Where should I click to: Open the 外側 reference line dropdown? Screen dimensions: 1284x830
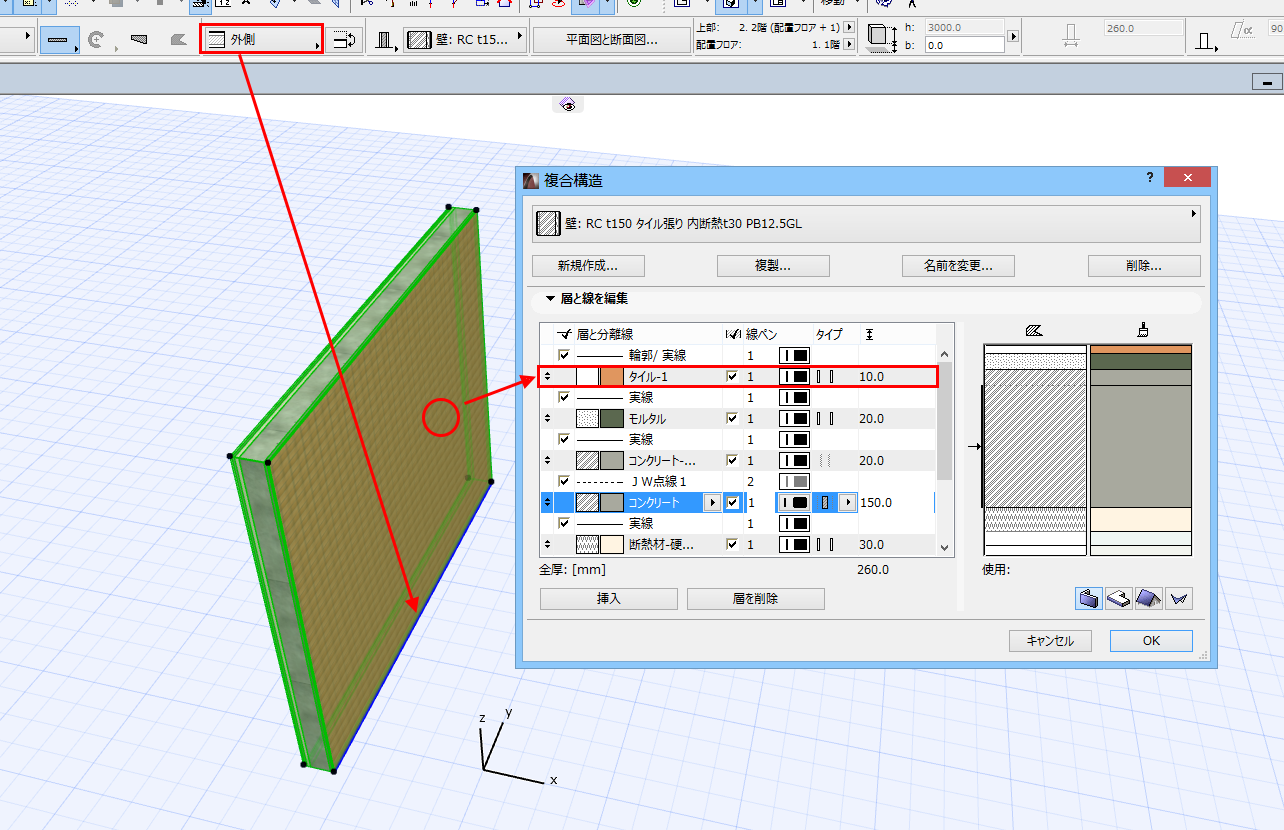tap(262, 40)
